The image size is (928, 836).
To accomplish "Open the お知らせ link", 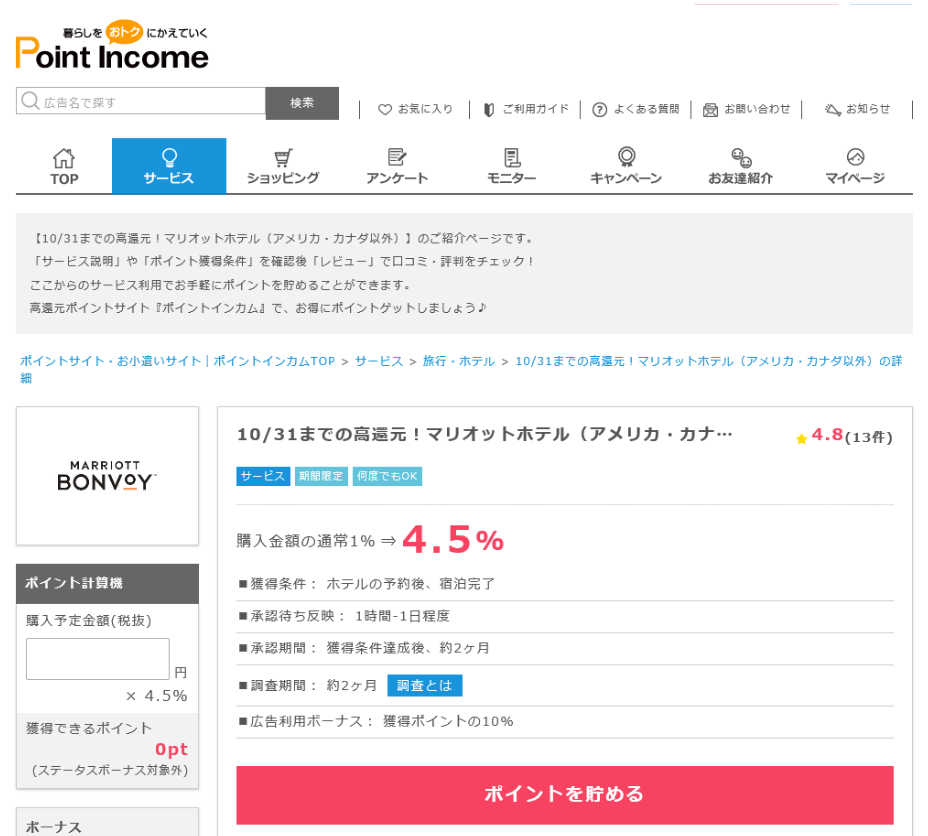I will click(858, 109).
